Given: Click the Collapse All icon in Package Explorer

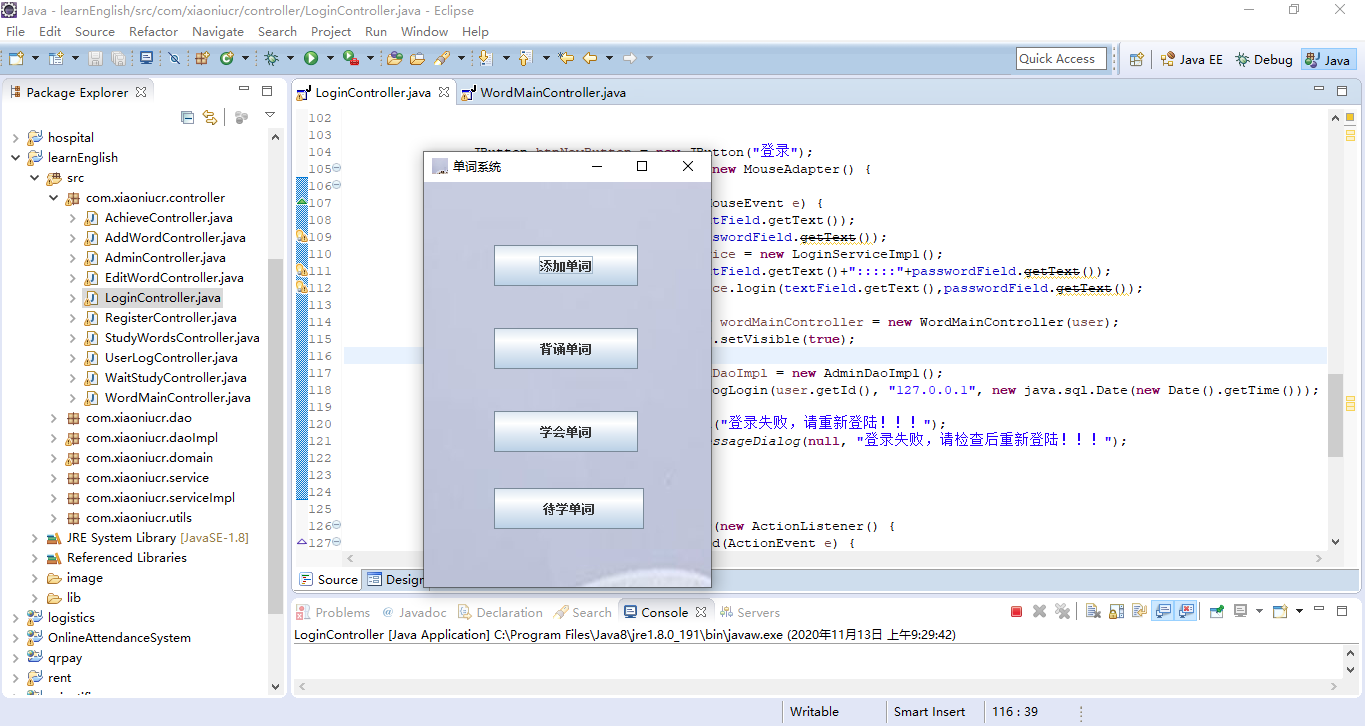Looking at the screenshot, I should click(x=187, y=117).
